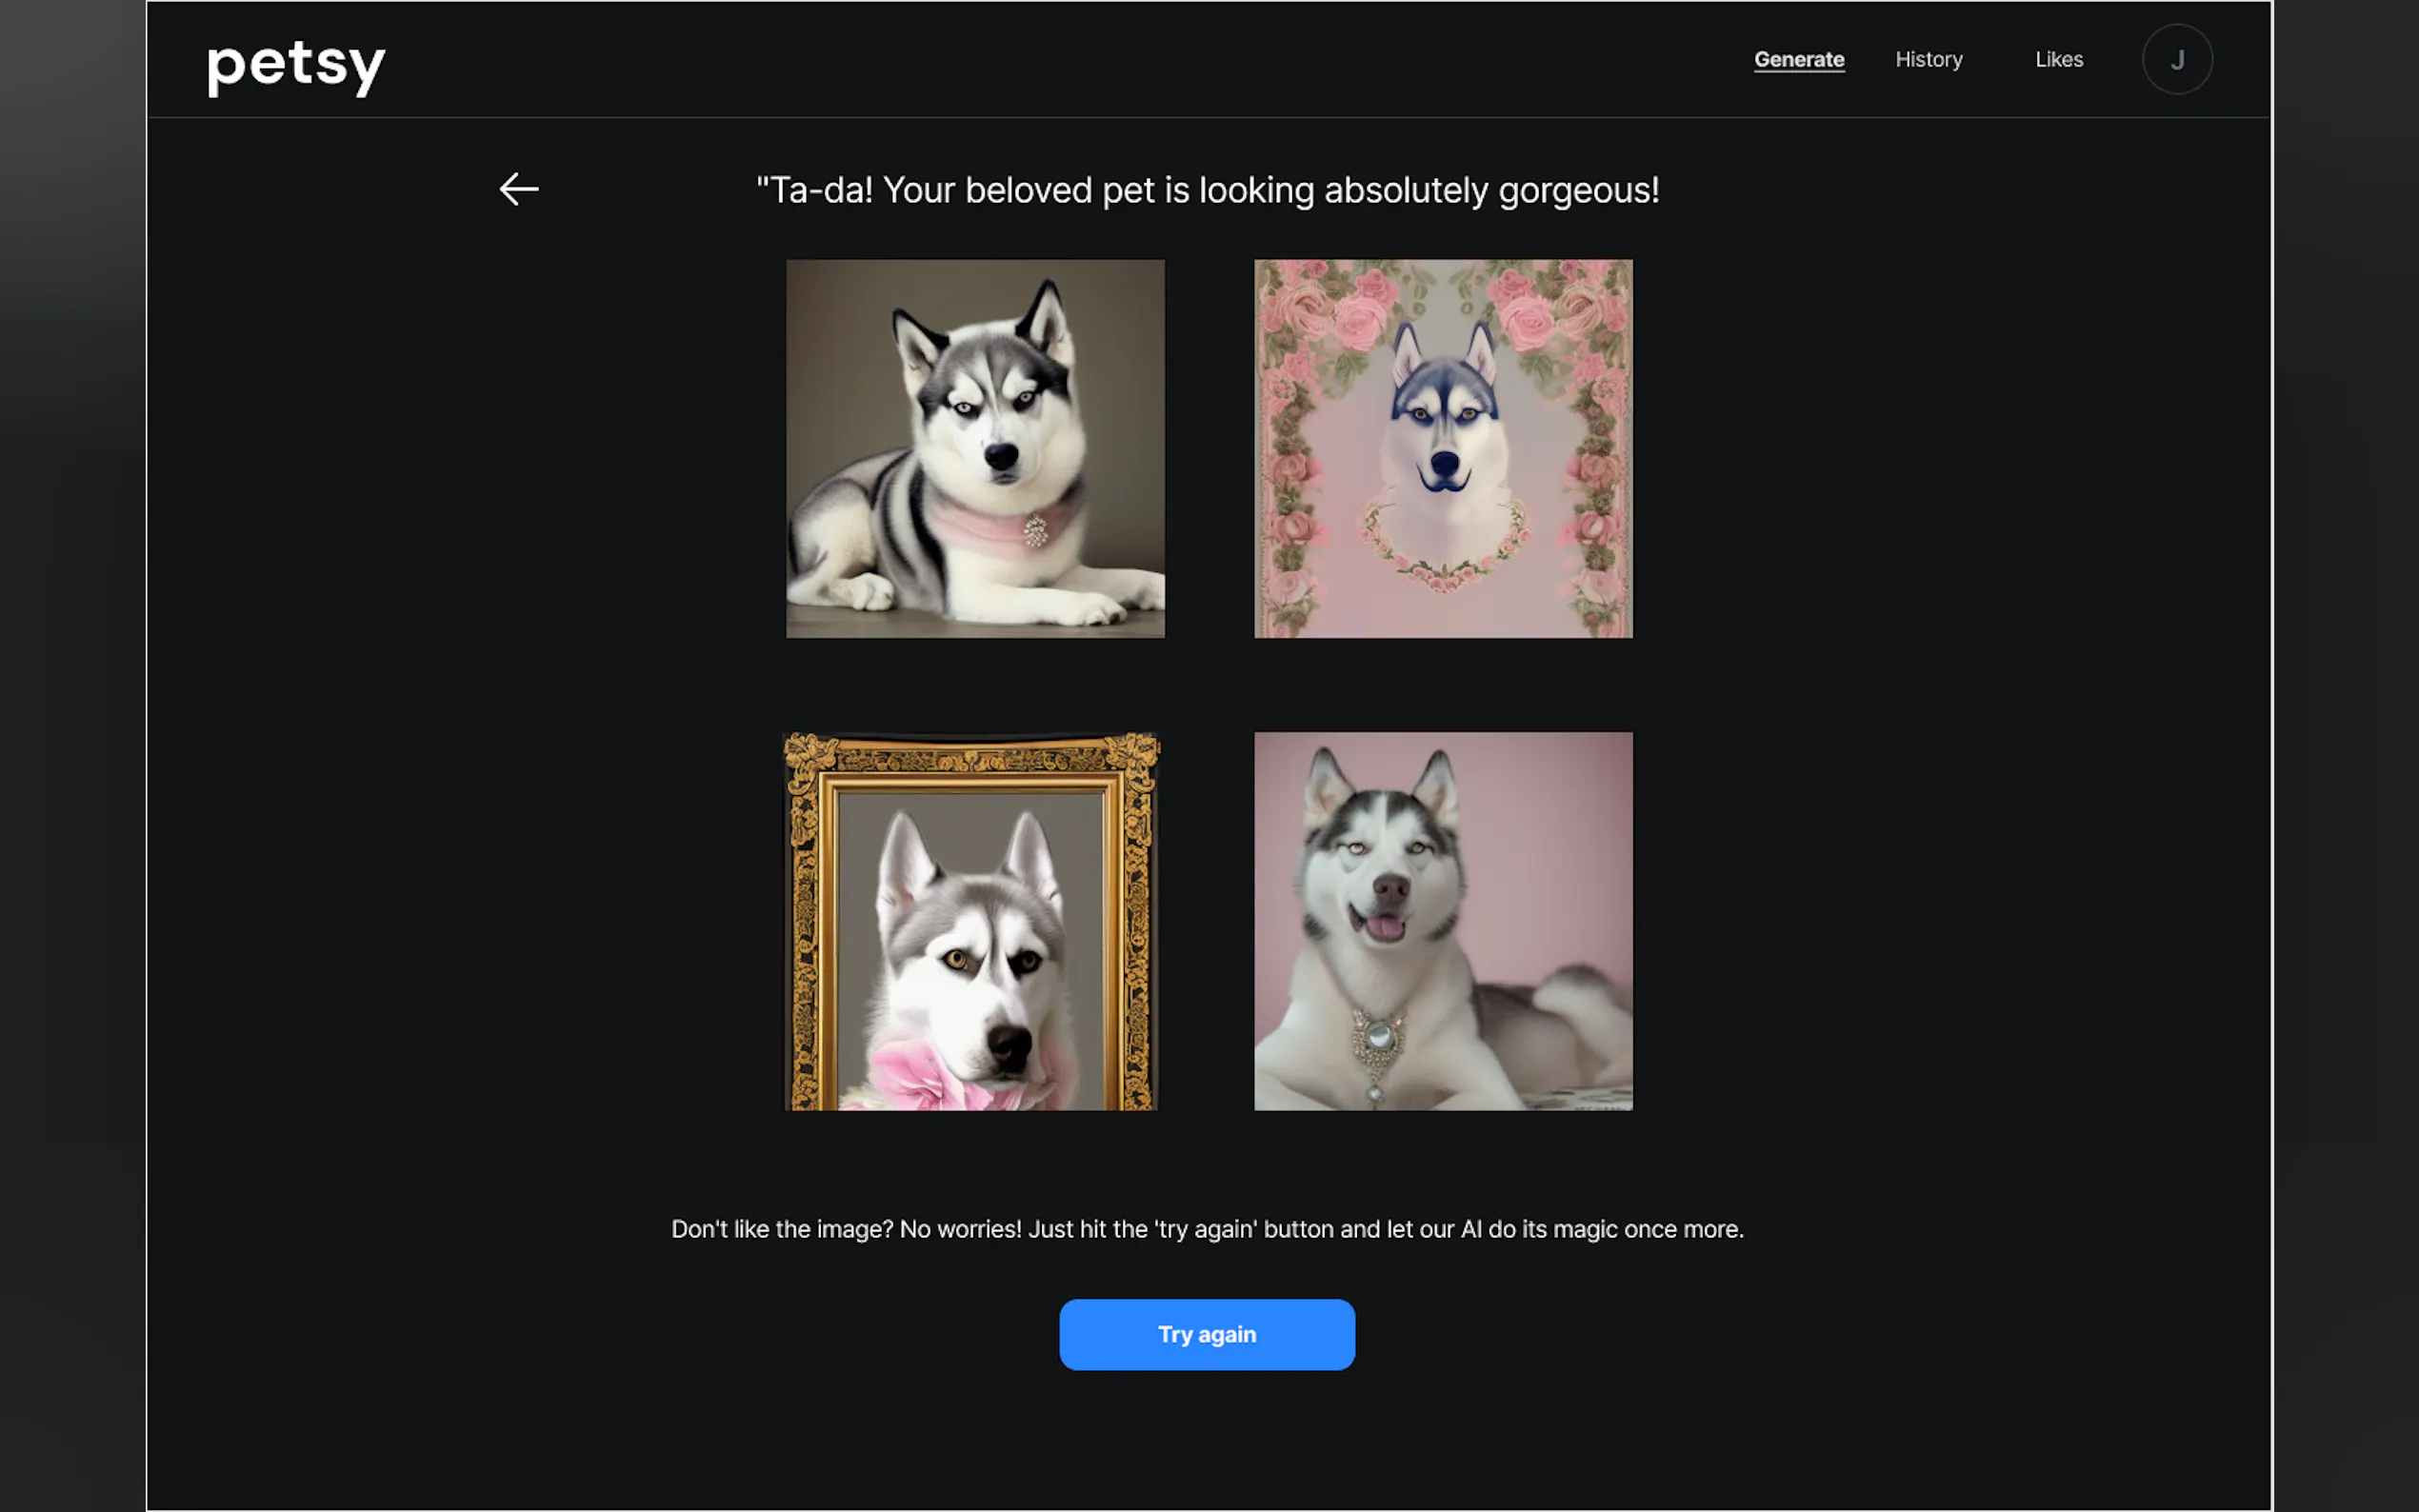Image resolution: width=2419 pixels, height=1512 pixels.
Task: Select the husky with rose floral border image
Action: (1443, 449)
